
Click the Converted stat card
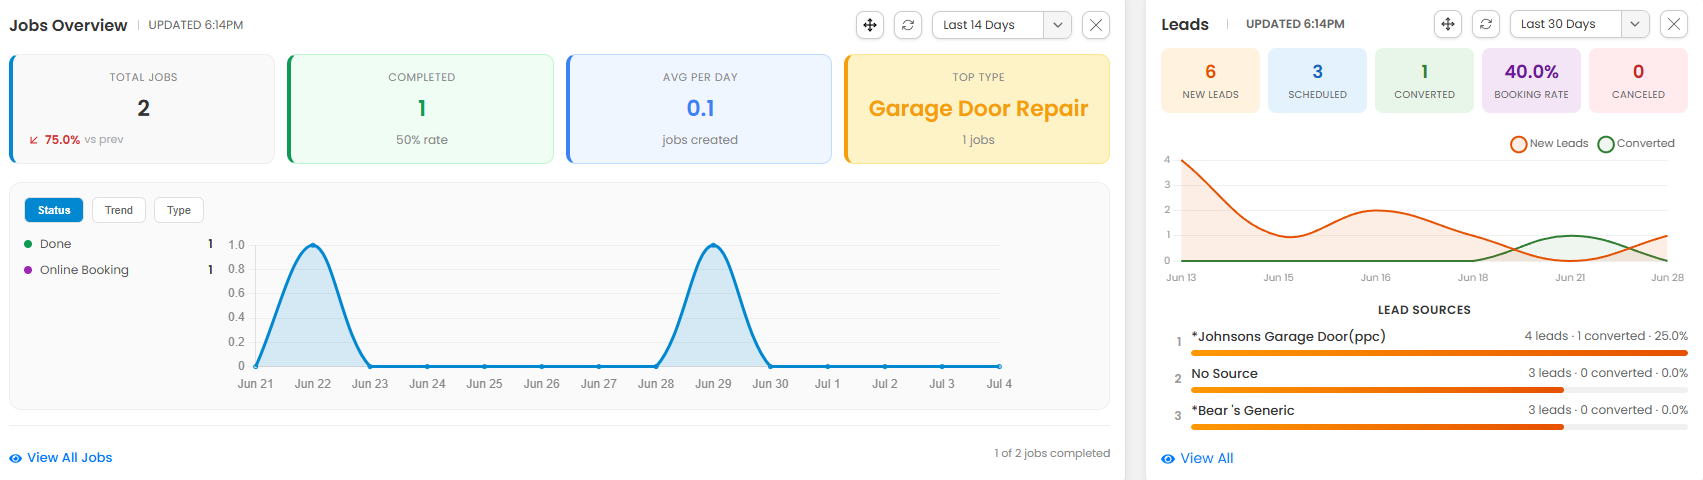pos(1424,81)
